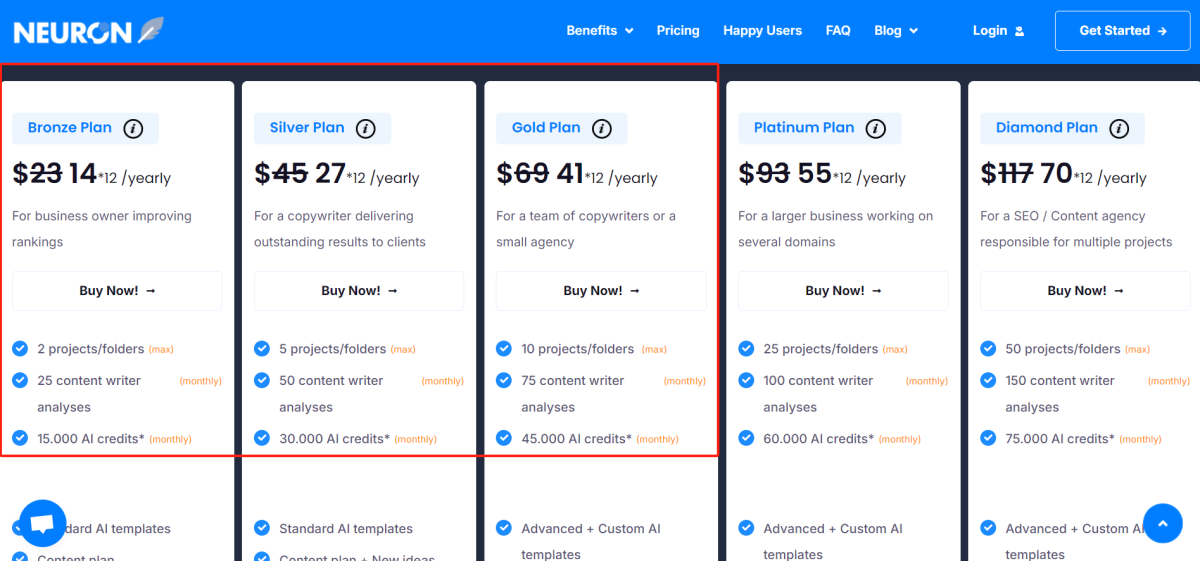Open the Pricing menu item
Image resolution: width=1200 pixels, height=561 pixels.
tap(678, 31)
